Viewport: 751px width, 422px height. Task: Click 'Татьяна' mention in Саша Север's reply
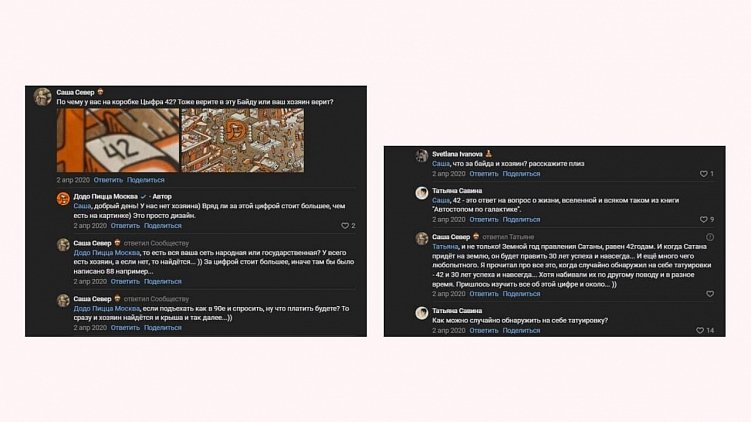(445, 246)
